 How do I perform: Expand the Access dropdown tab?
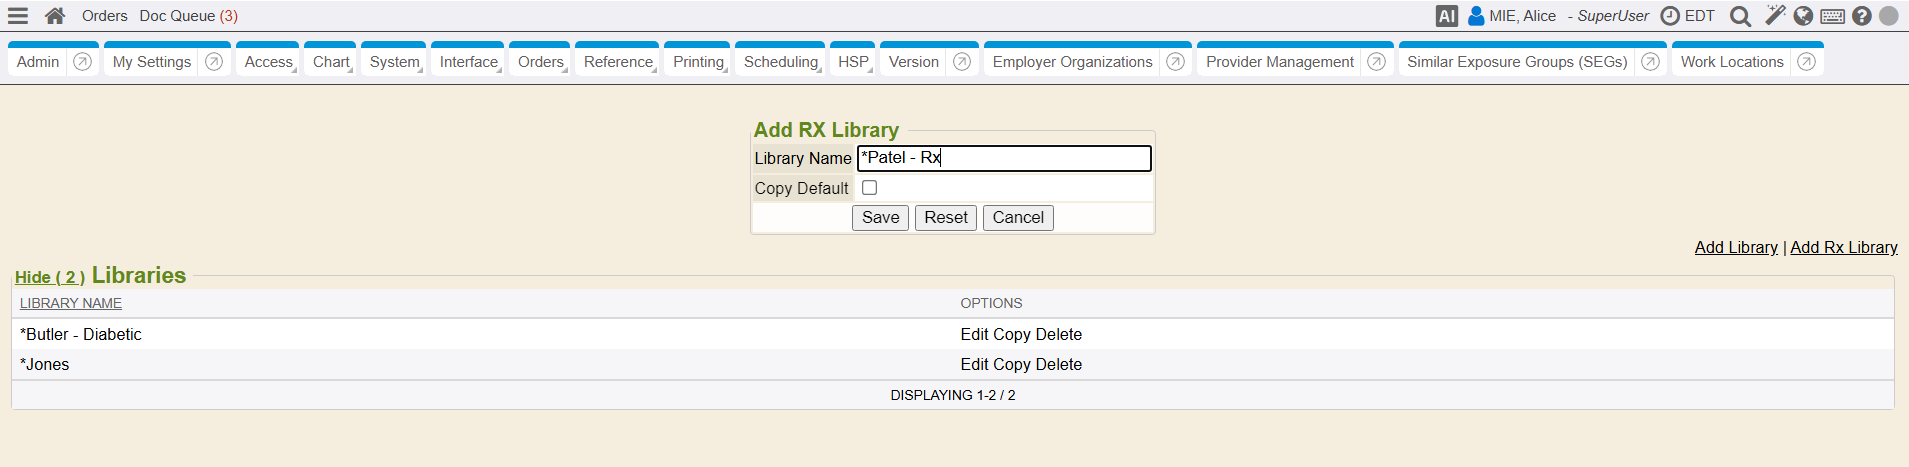(x=268, y=62)
